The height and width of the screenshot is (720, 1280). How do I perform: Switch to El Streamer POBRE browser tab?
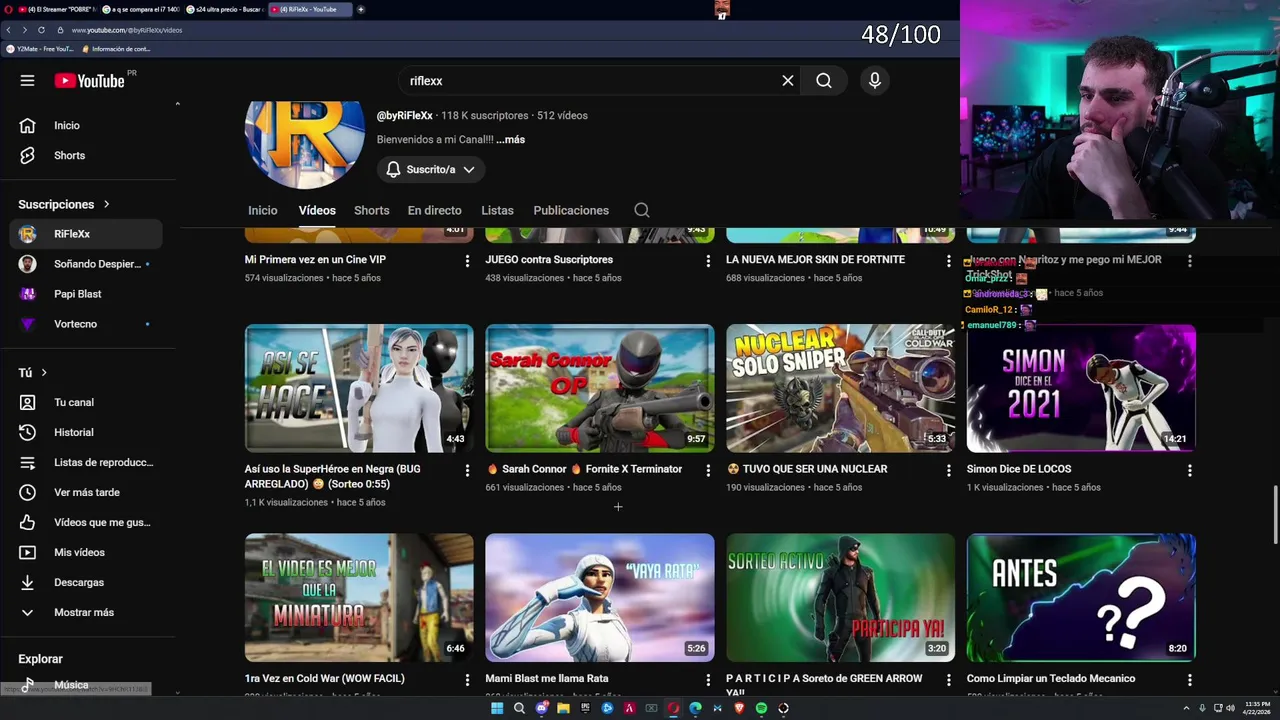pyautogui.click(x=60, y=9)
